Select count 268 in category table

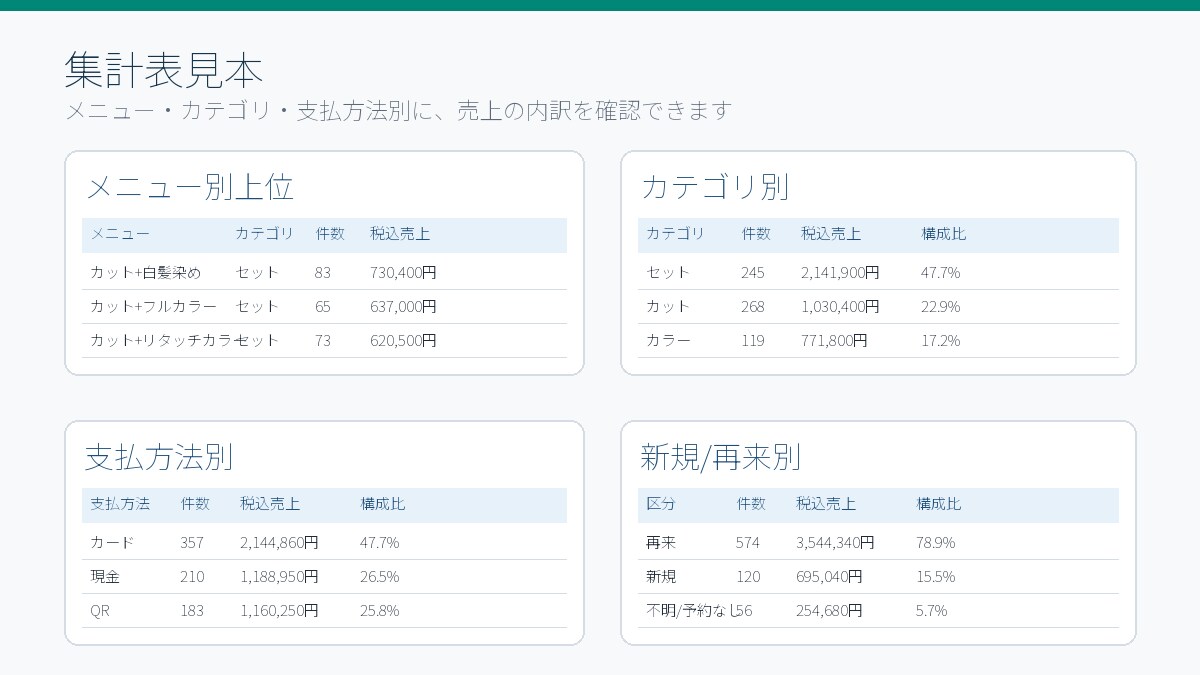[x=753, y=306]
